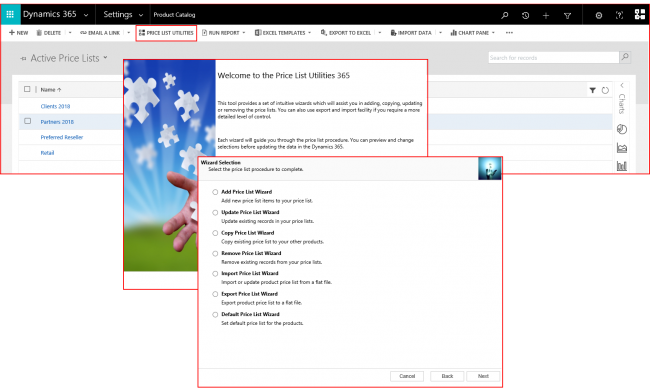
Task: Click the NEW command button
Action: [19, 33]
